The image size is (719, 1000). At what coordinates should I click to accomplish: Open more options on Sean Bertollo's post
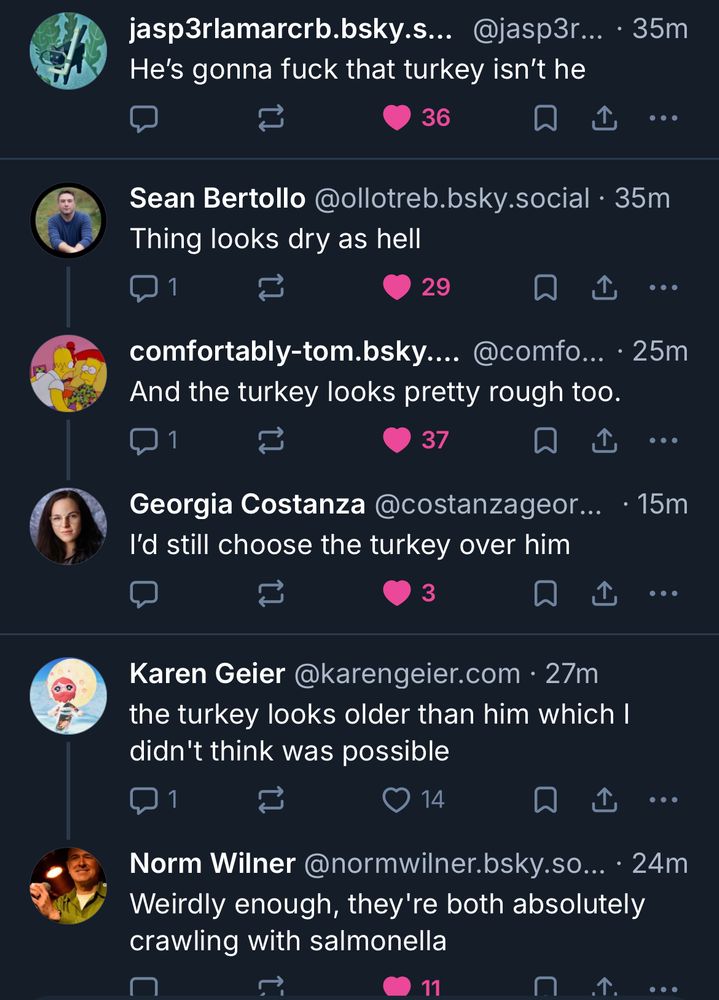[663, 288]
